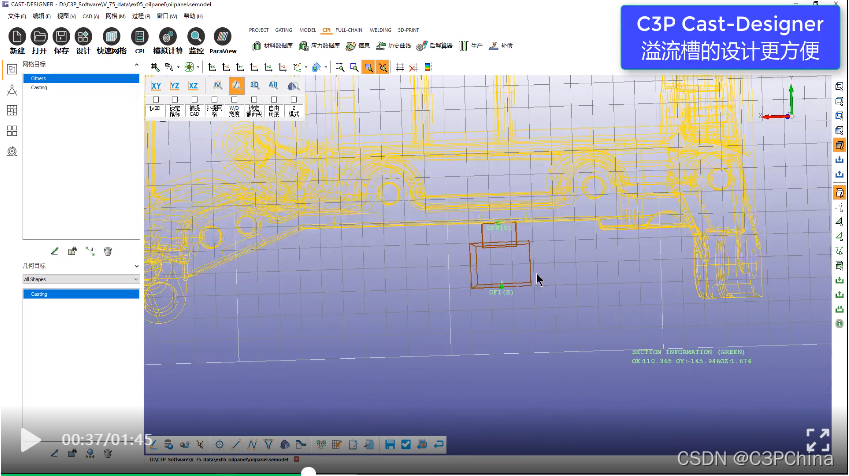Open a file with the 打开 icon

[x=39, y=37]
